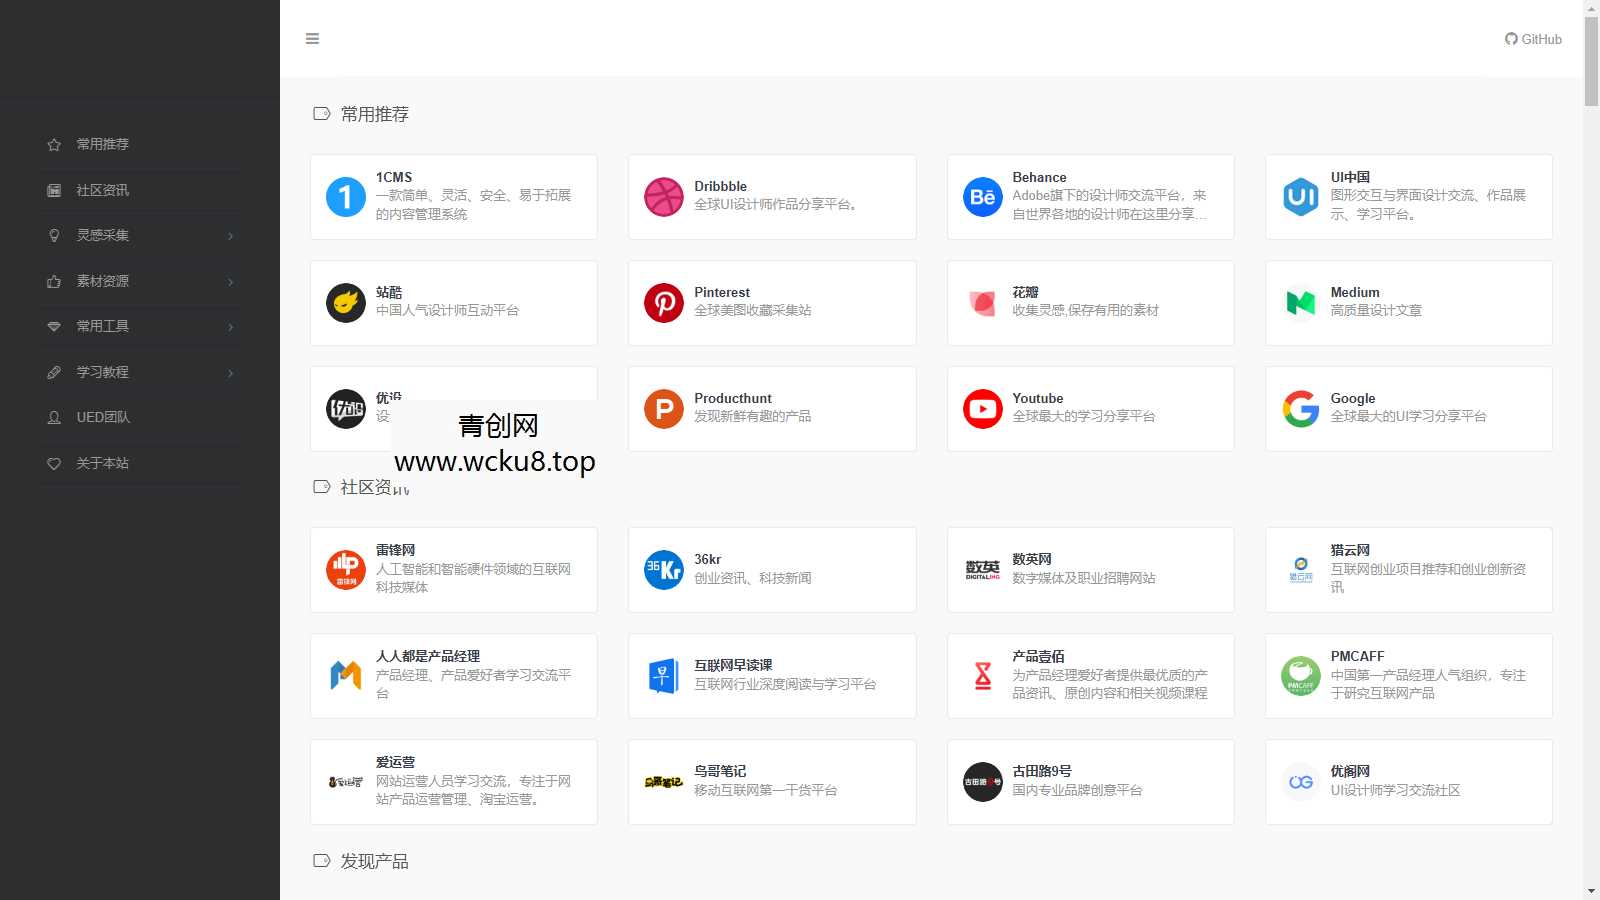Image resolution: width=1600 pixels, height=900 pixels.
Task: Click the 花瓣 flower icon
Action: (x=982, y=302)
